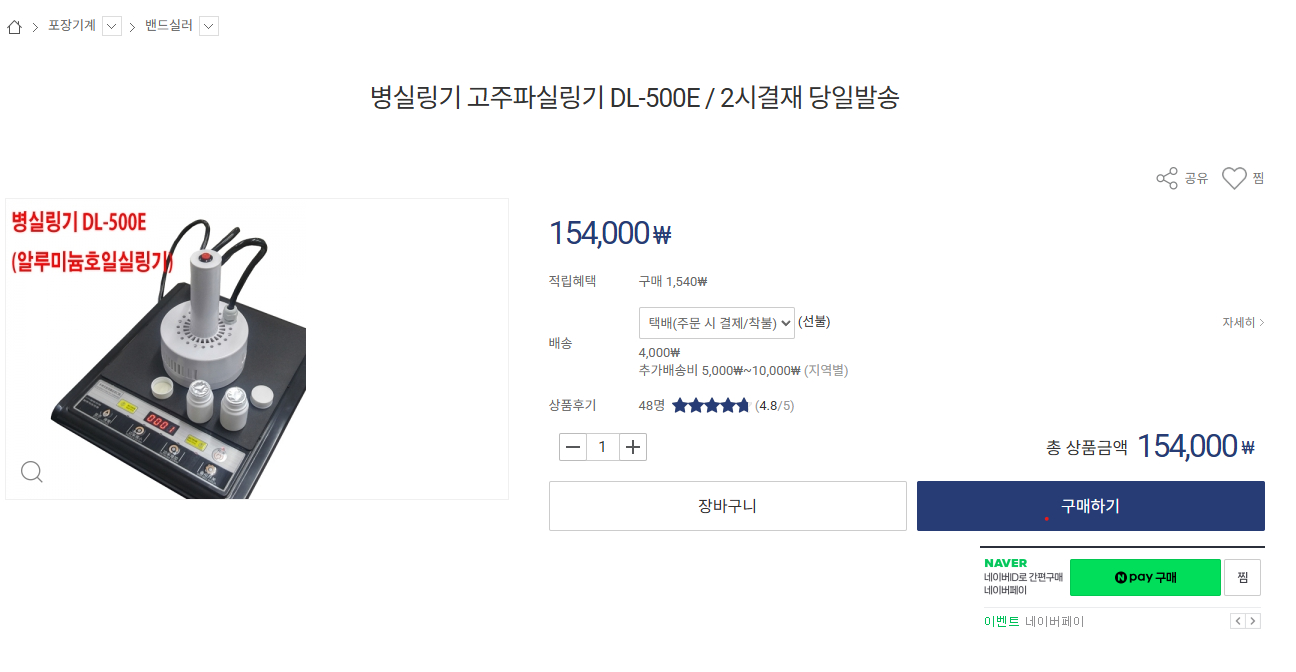Click the 밴드실러 breadcrumb label
1296x672 pixels.
(168, 27)
